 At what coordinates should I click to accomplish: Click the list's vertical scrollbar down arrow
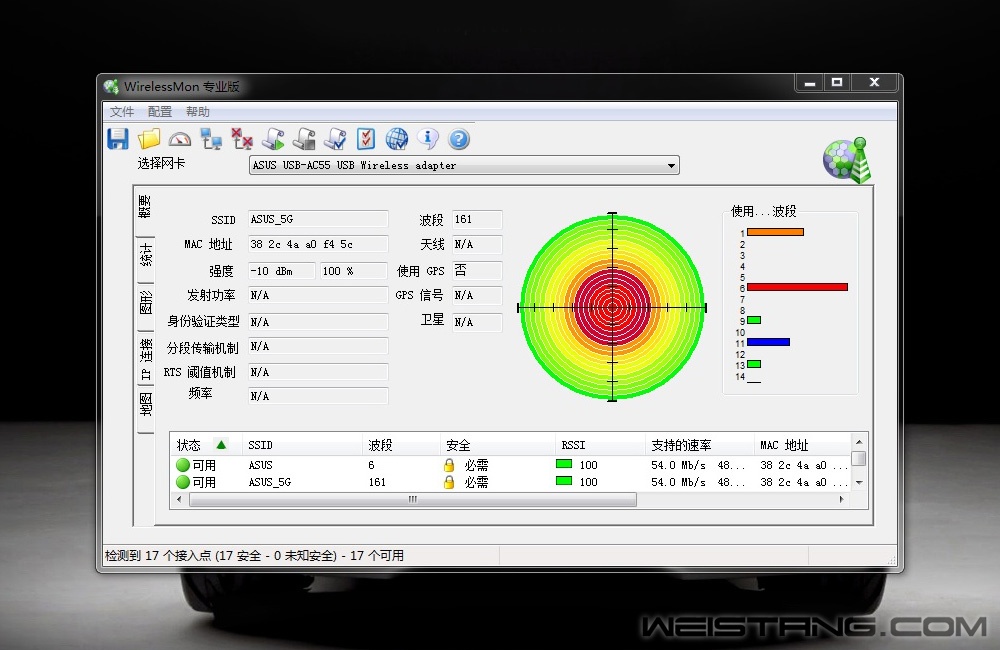[x=859, y=483]
